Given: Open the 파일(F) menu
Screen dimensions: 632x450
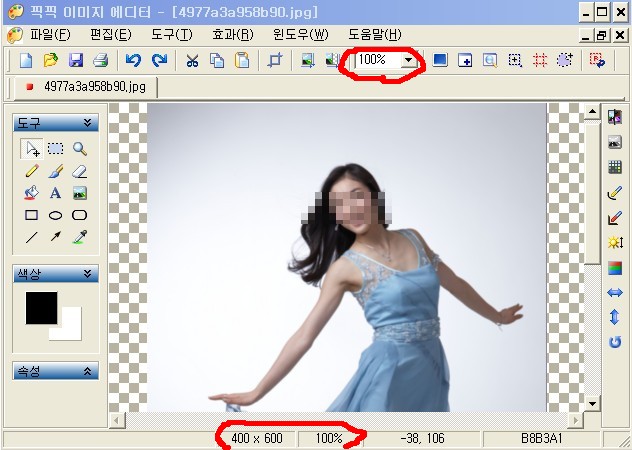Looking at the screenshot, I should [50, 35].
